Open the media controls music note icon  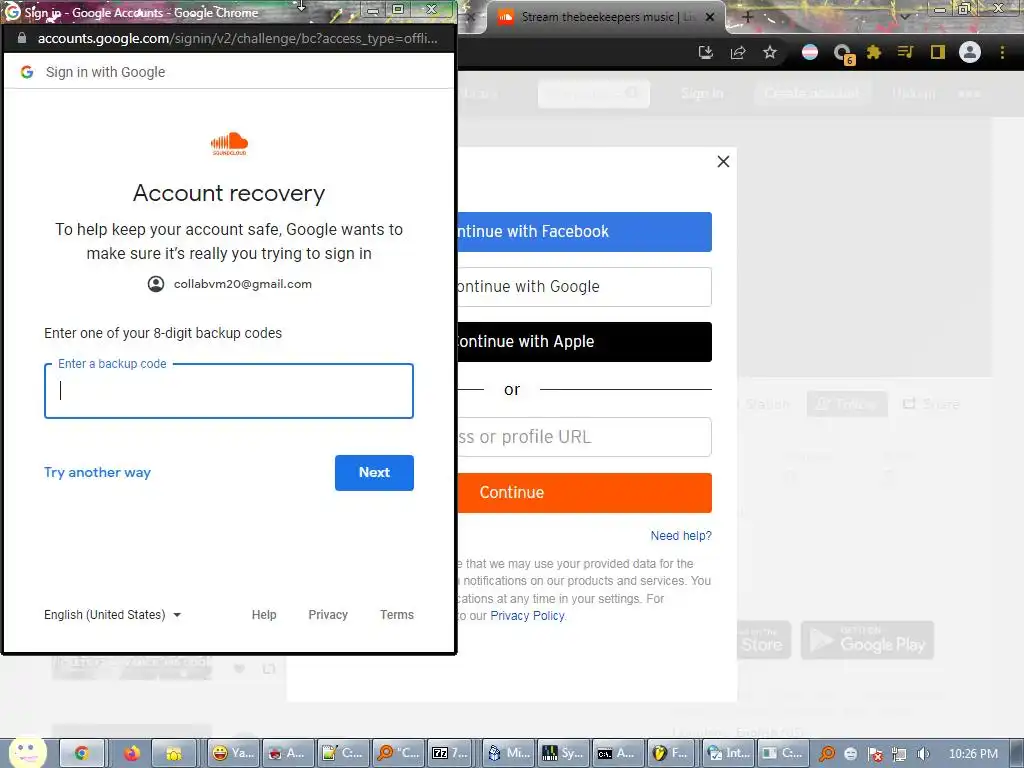tap(905, 52)
